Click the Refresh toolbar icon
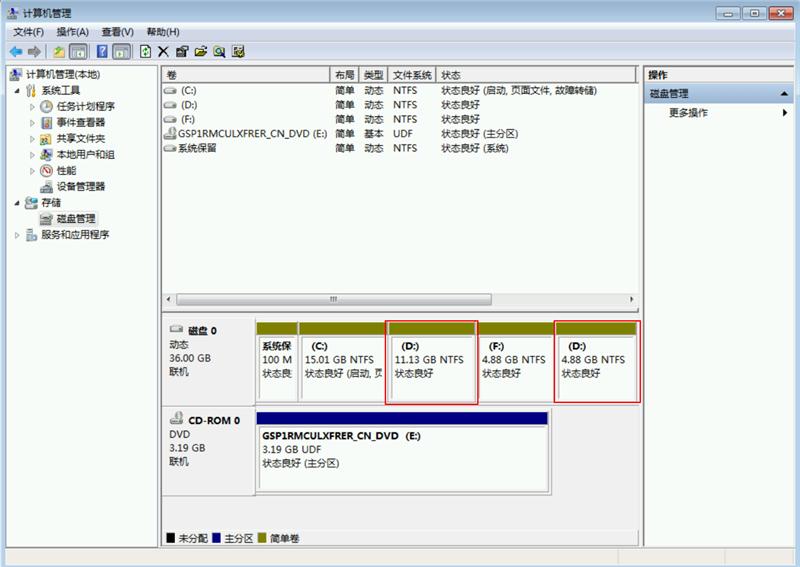The image size is (800, 567). pos(146,51)
